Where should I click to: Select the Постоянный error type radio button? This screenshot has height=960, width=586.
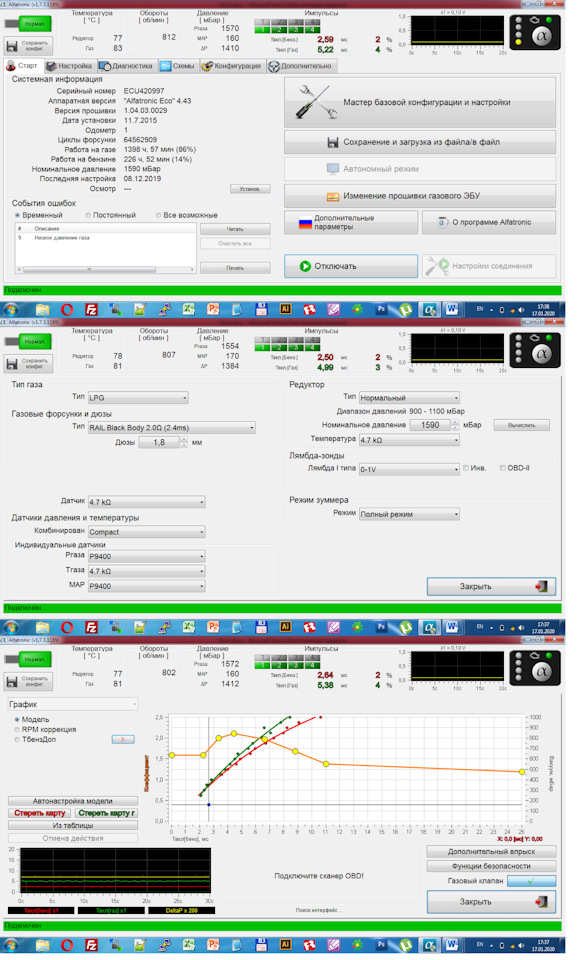point(88,216)
